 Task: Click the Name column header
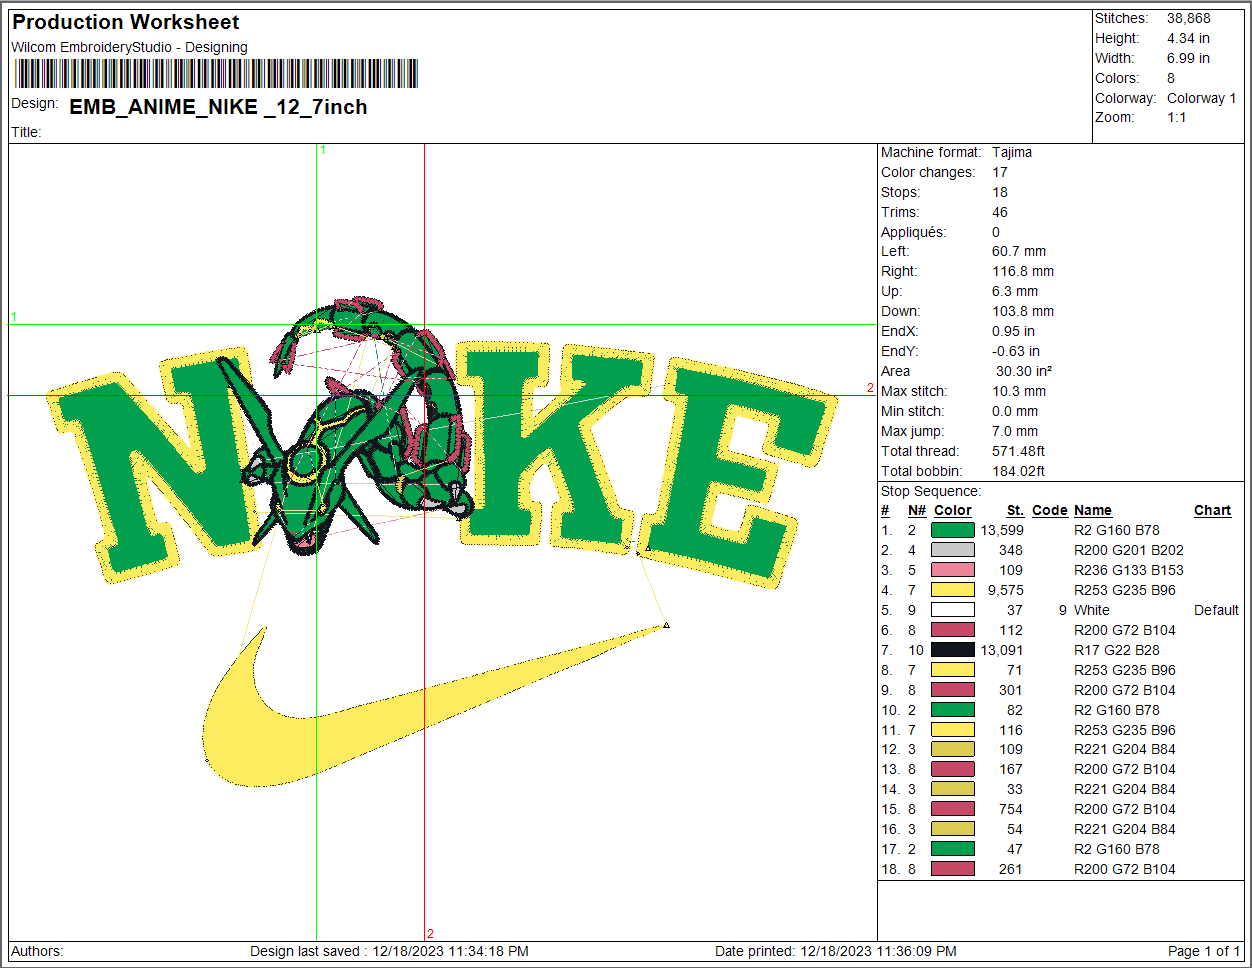1093,510
